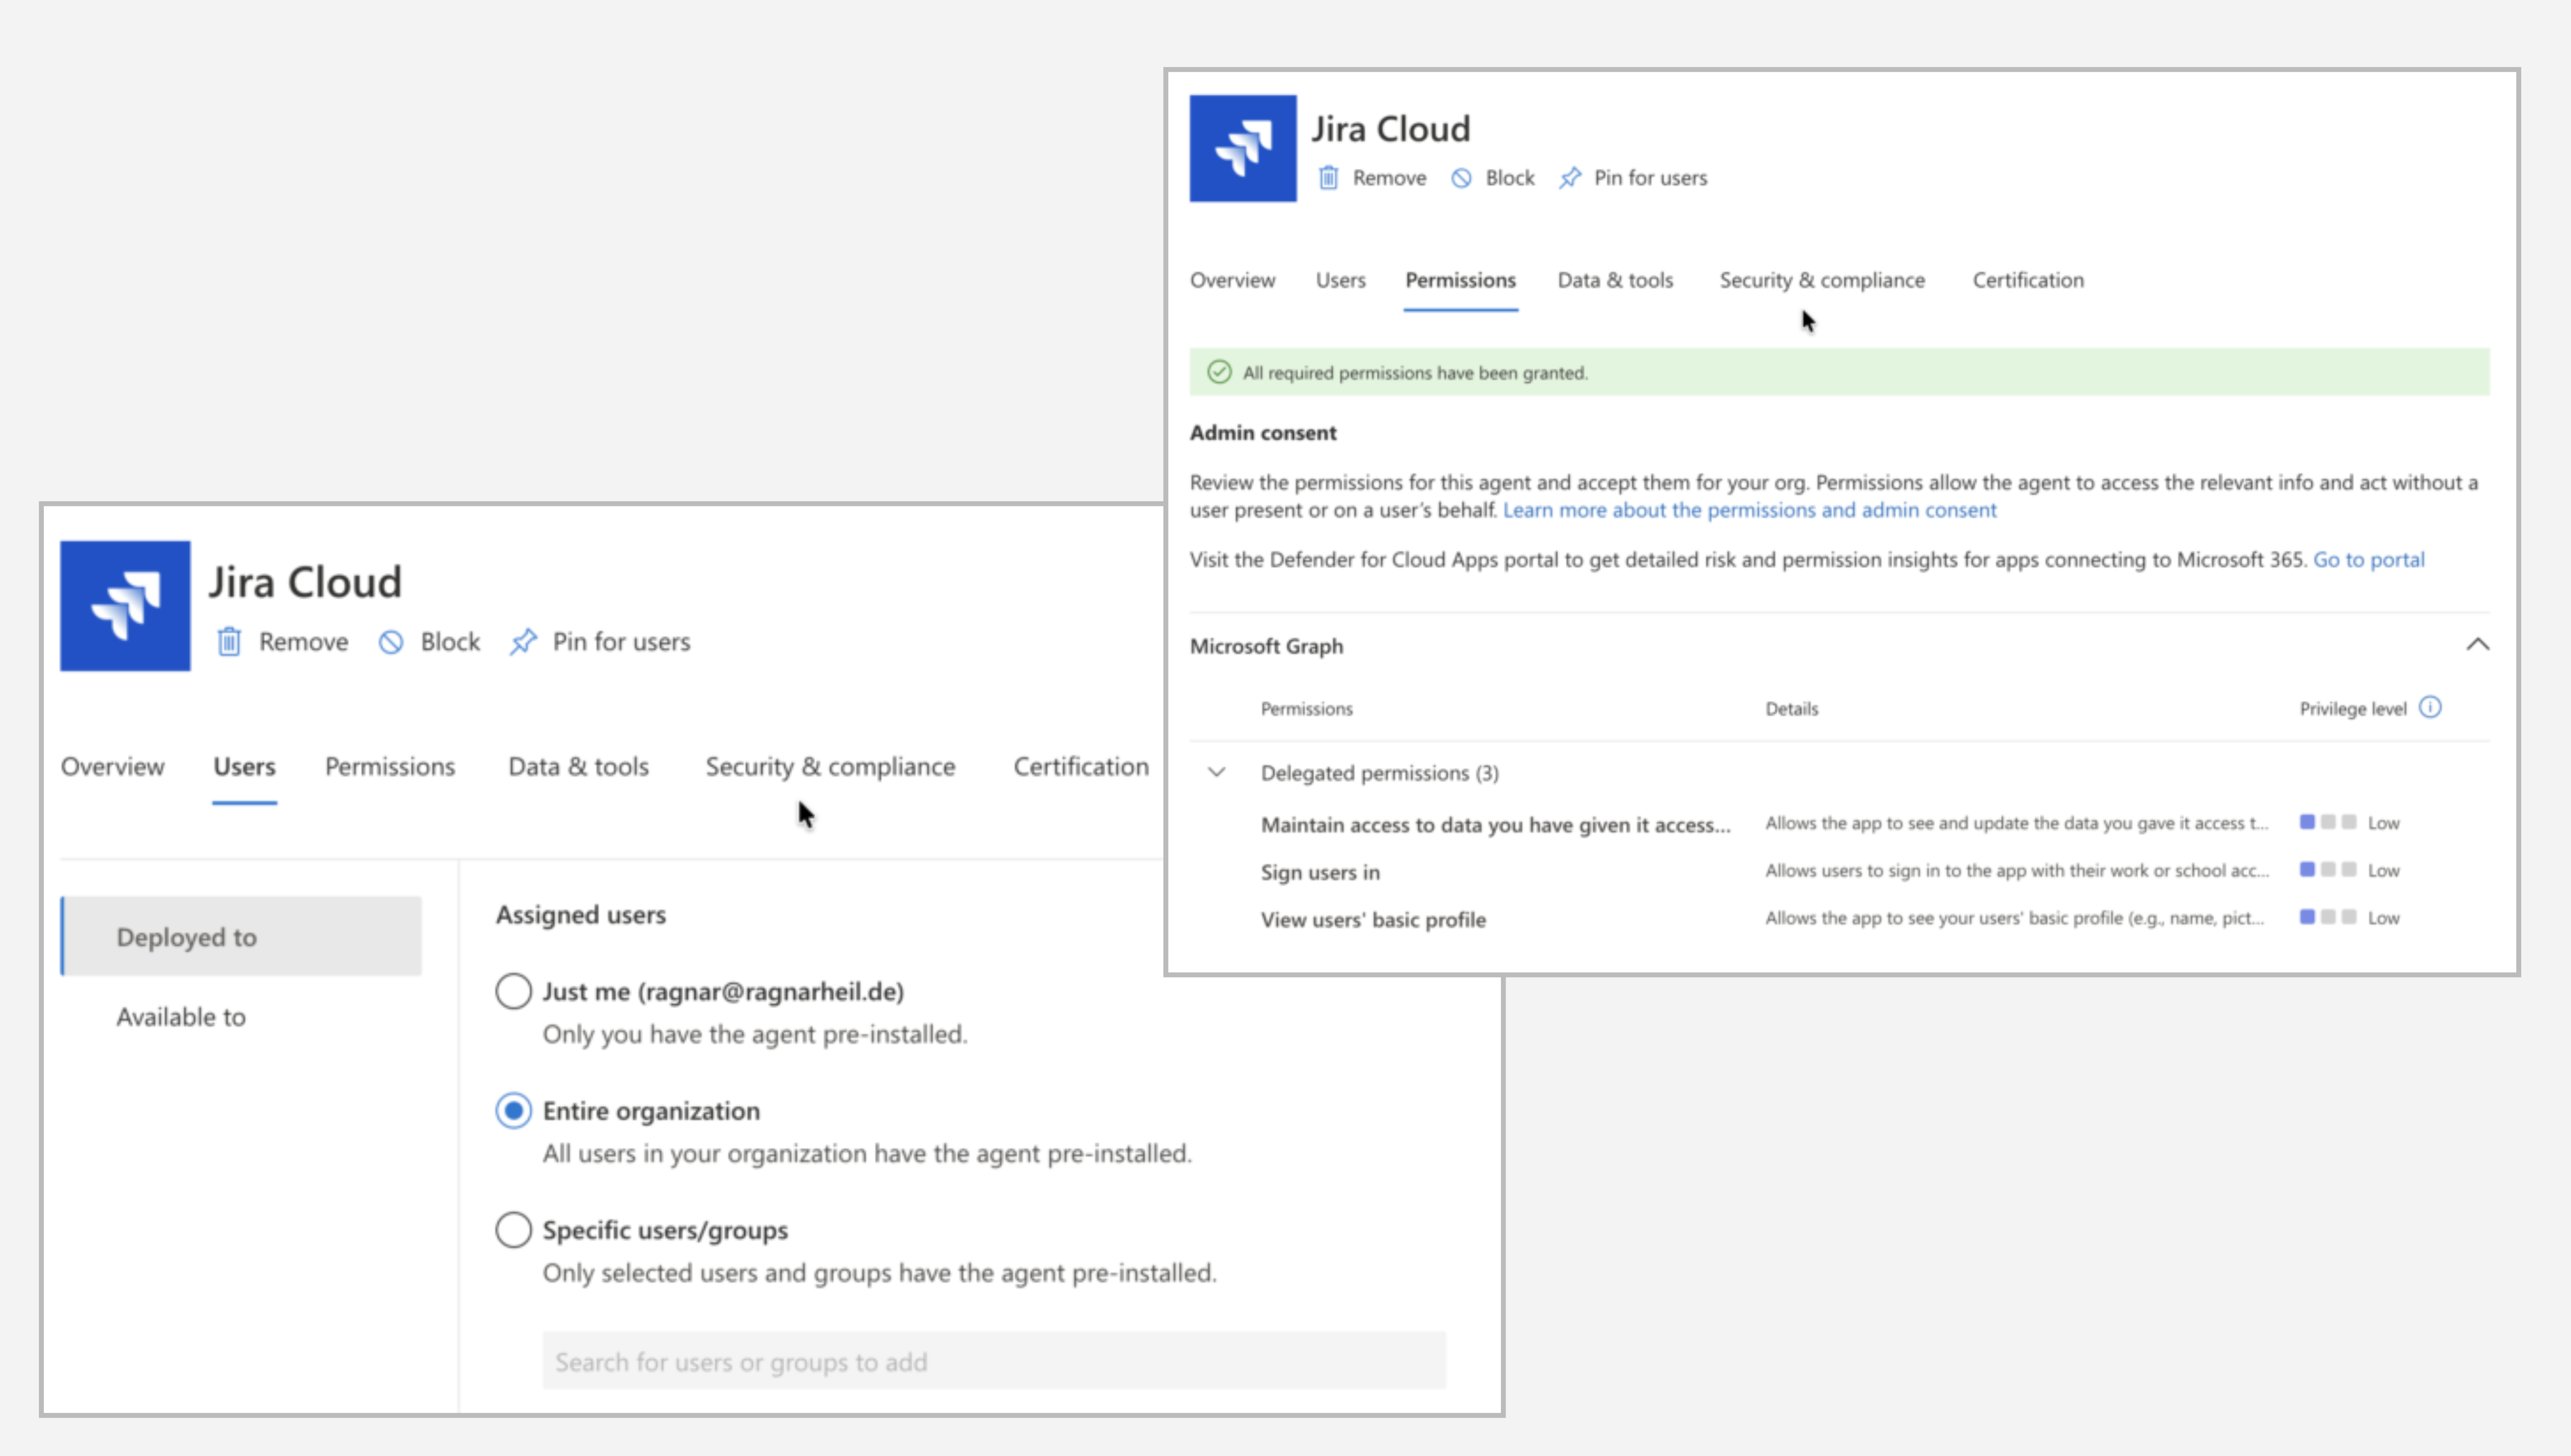Click Search for users or groups field

tap(993, 1361)
